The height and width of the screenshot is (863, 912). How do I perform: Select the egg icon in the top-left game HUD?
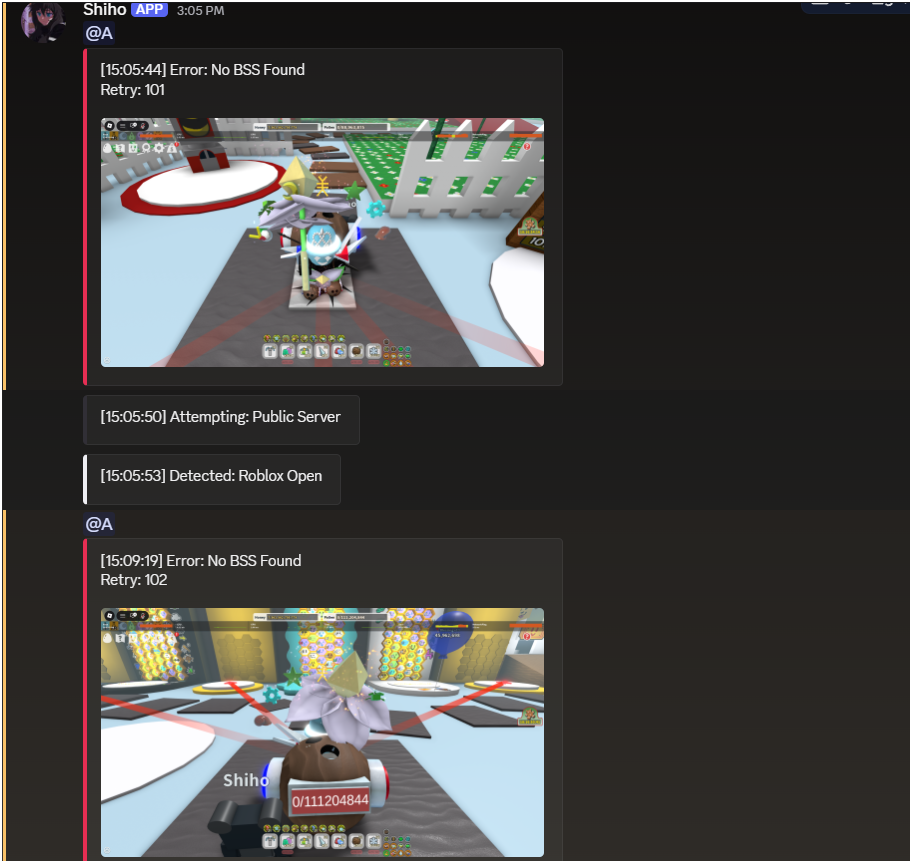[x=107, y=147]
